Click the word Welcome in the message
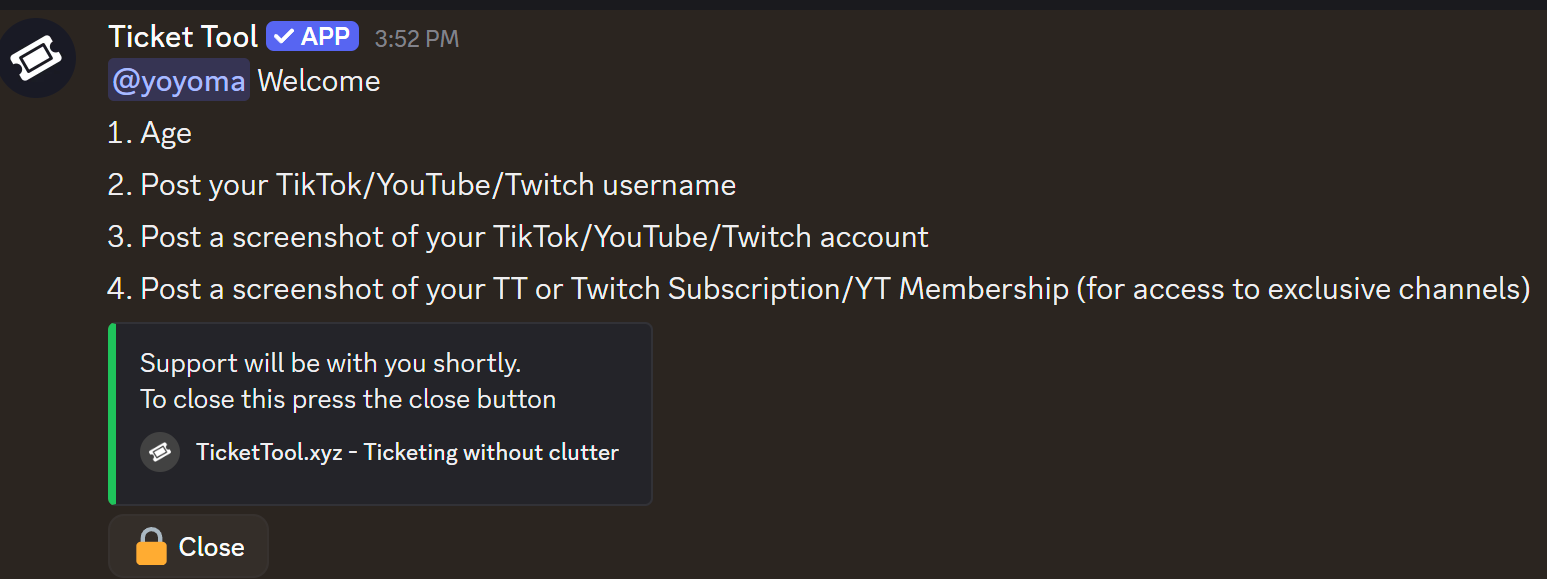Image resolution: width=1547 pixels, height=579 pixels. coord(319,81)
